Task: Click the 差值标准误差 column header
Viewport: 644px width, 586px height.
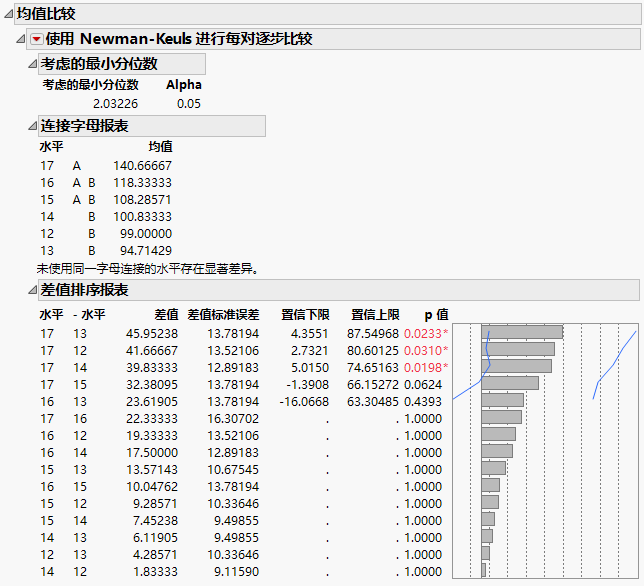Action: [223, 314]
